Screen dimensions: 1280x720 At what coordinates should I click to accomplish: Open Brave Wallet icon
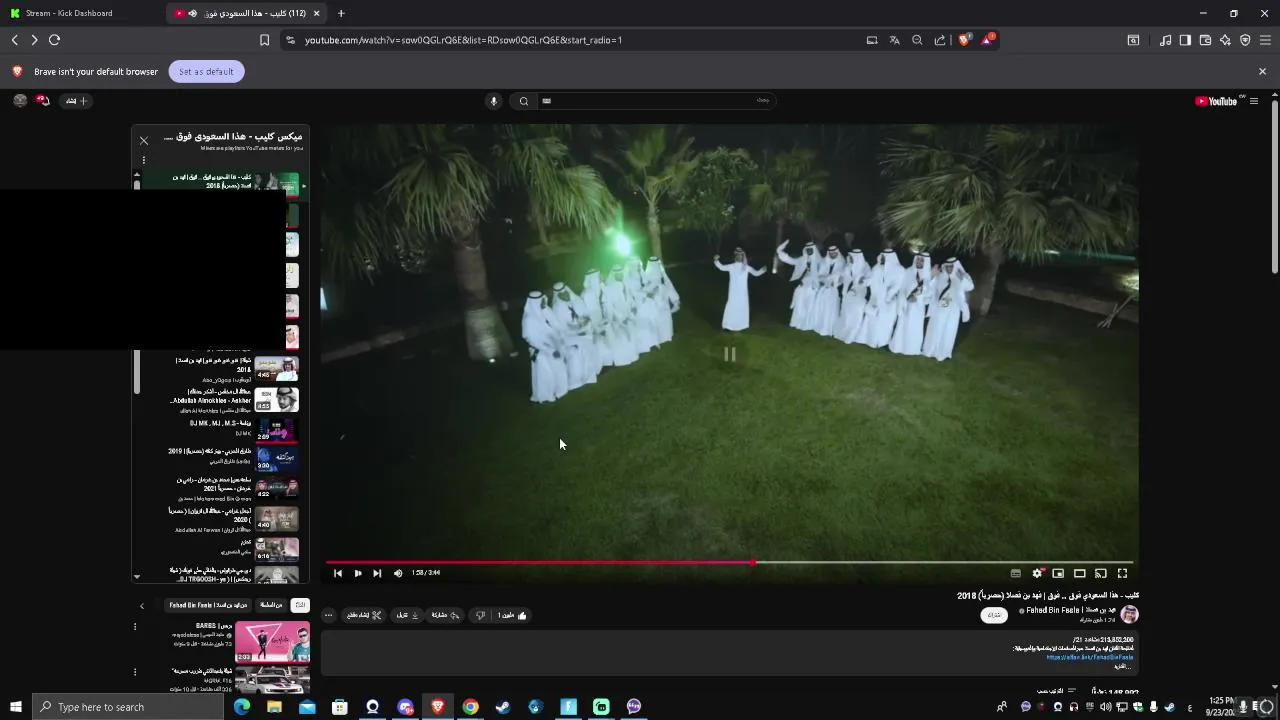(1205, 40)
